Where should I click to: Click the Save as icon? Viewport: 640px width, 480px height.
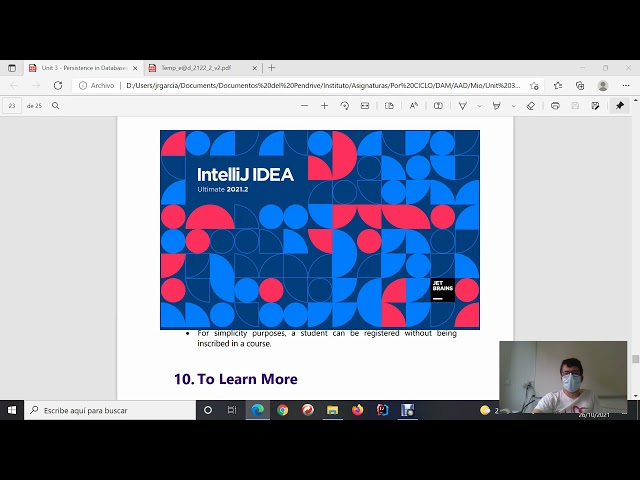[x=595, y=106]
